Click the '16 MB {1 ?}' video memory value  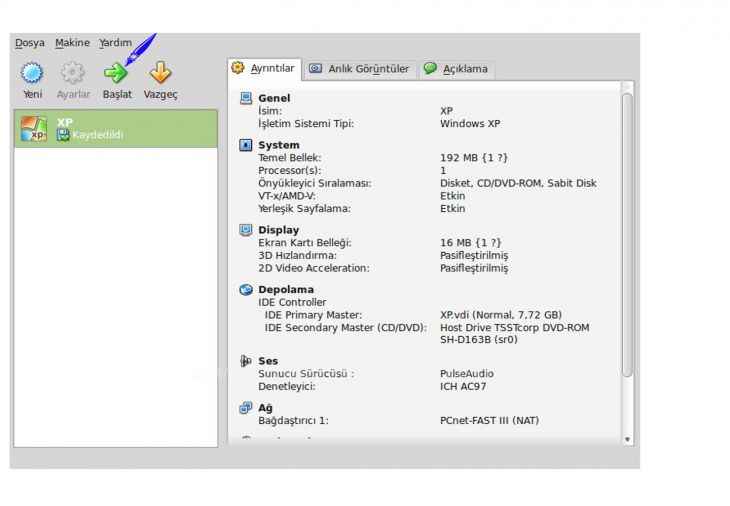click(471, 243)
